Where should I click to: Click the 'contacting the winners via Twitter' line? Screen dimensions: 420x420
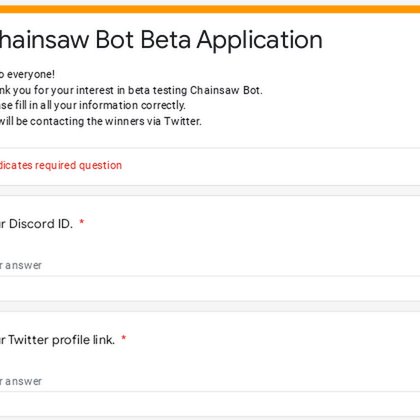(101, 121)
